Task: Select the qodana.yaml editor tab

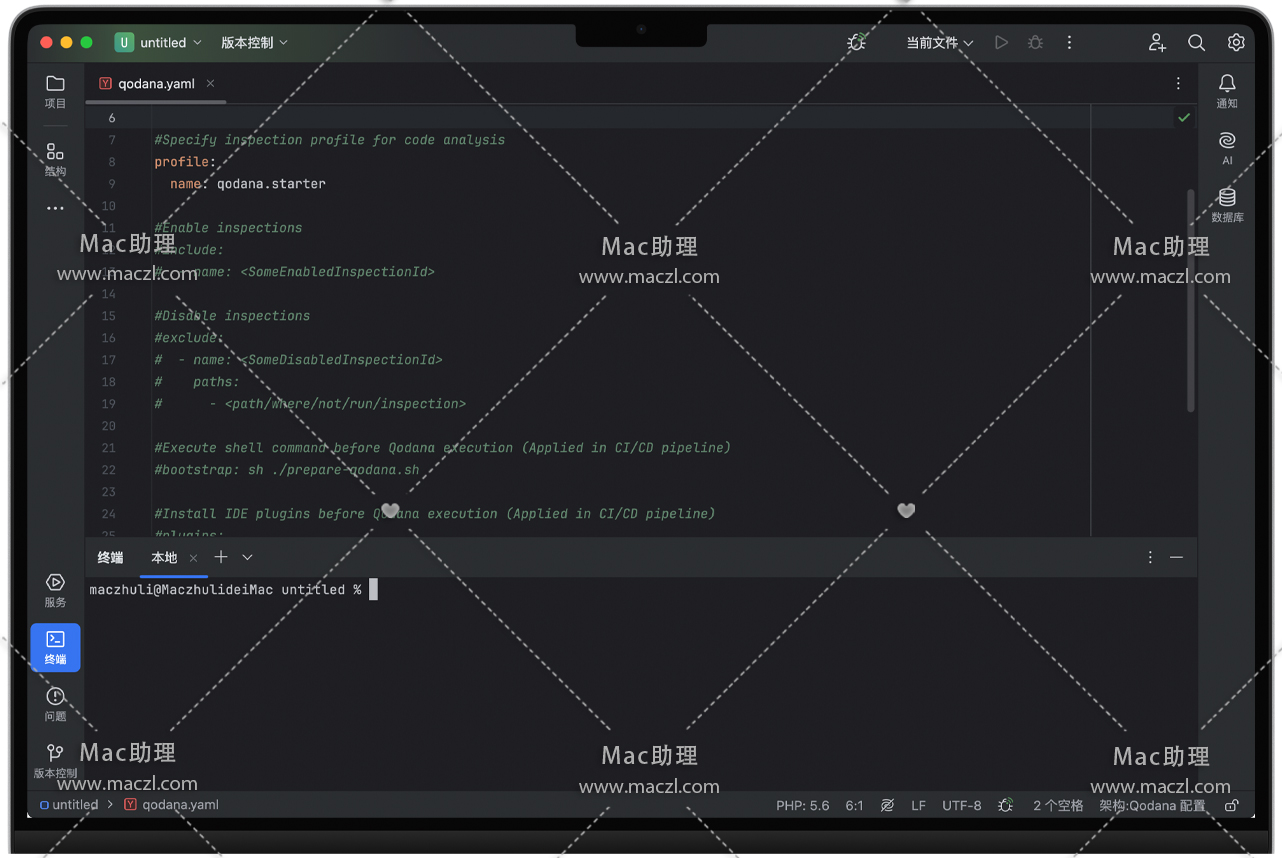Action: click(x=156, y=84)
